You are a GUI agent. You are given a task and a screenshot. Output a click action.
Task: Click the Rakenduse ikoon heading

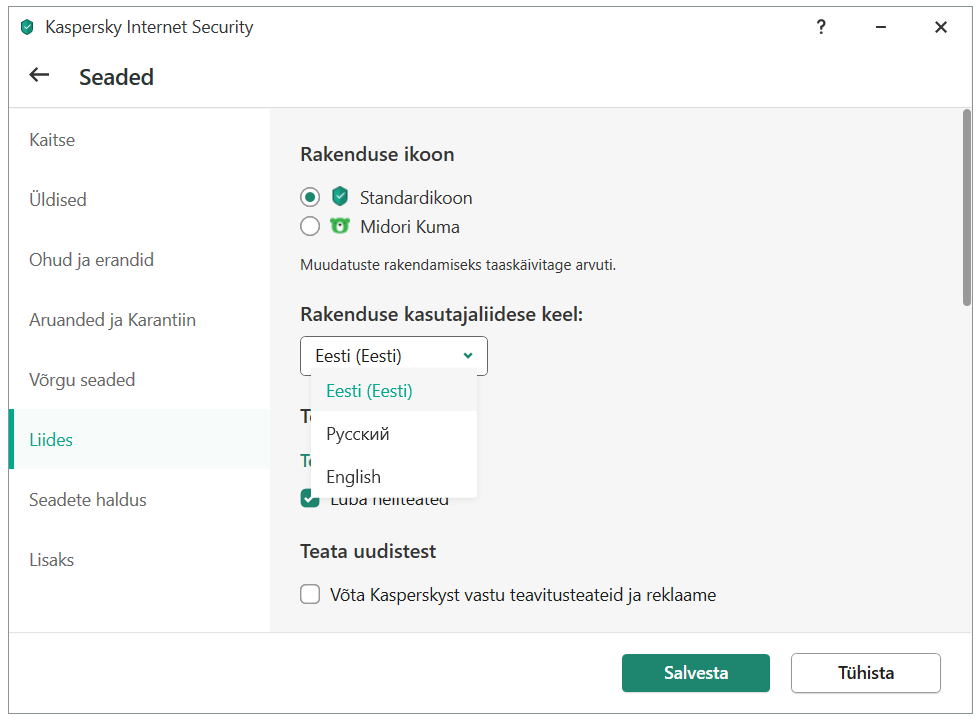click(377, 154)
